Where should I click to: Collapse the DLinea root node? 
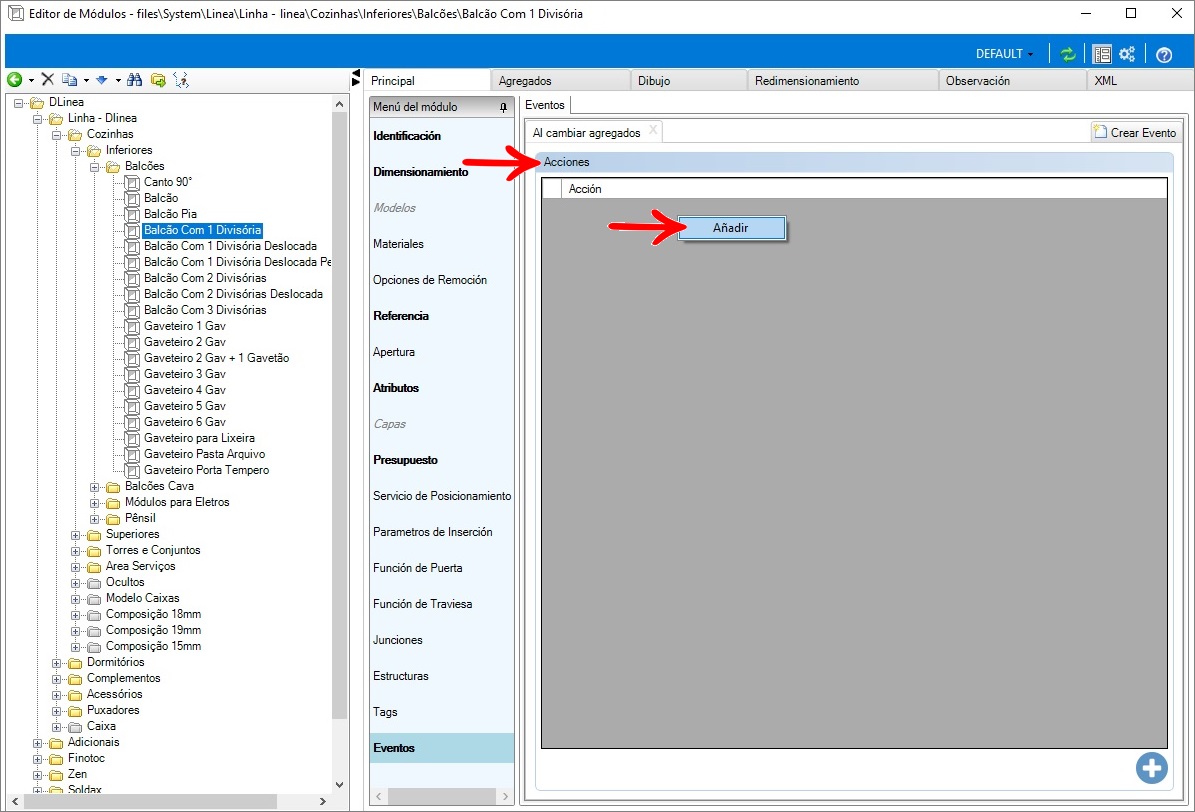[18, 103]
